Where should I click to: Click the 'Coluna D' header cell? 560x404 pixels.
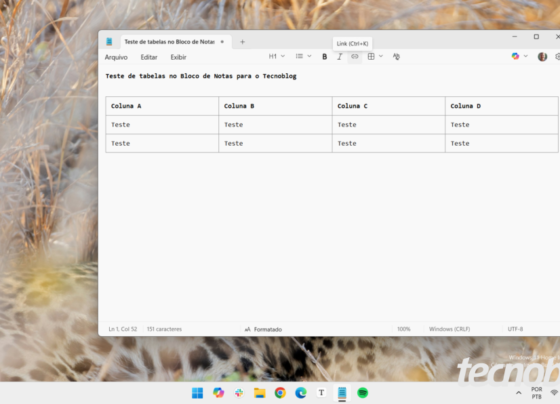[502, 106]
